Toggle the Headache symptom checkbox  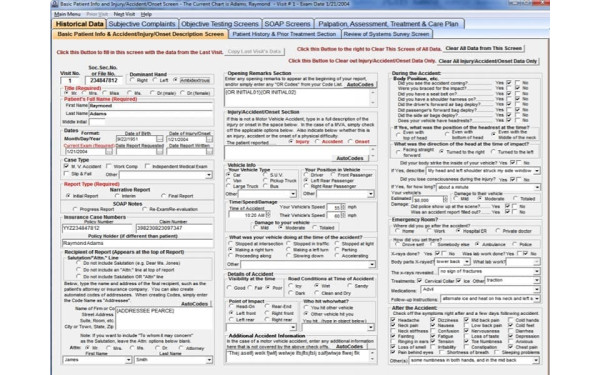pos(393,320)
